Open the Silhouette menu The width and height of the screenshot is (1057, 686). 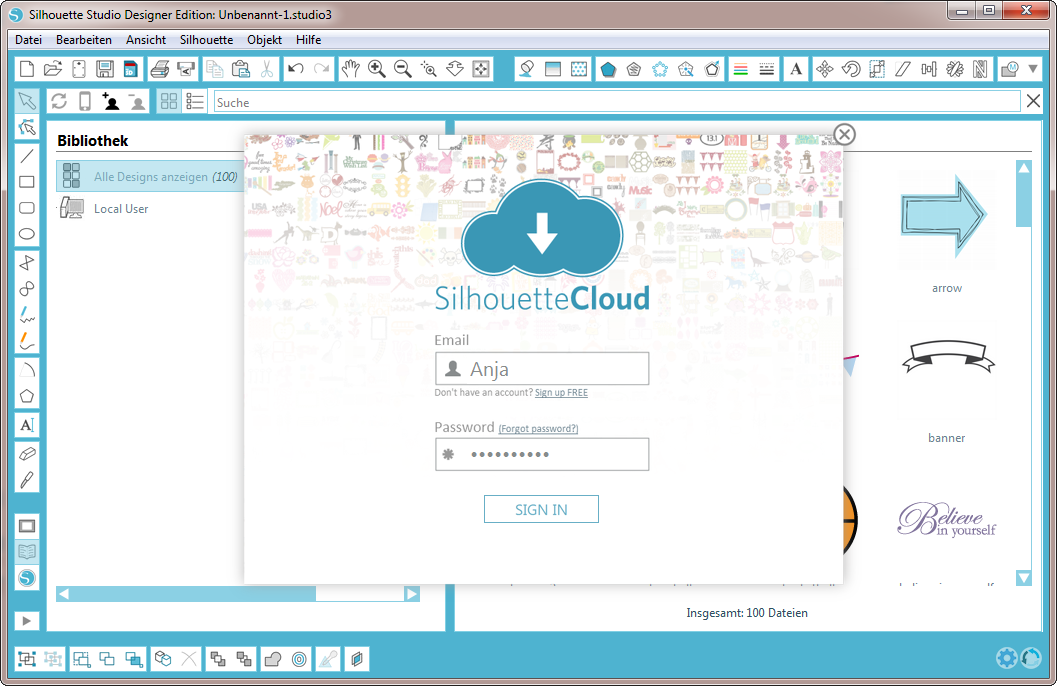point(206,40)
